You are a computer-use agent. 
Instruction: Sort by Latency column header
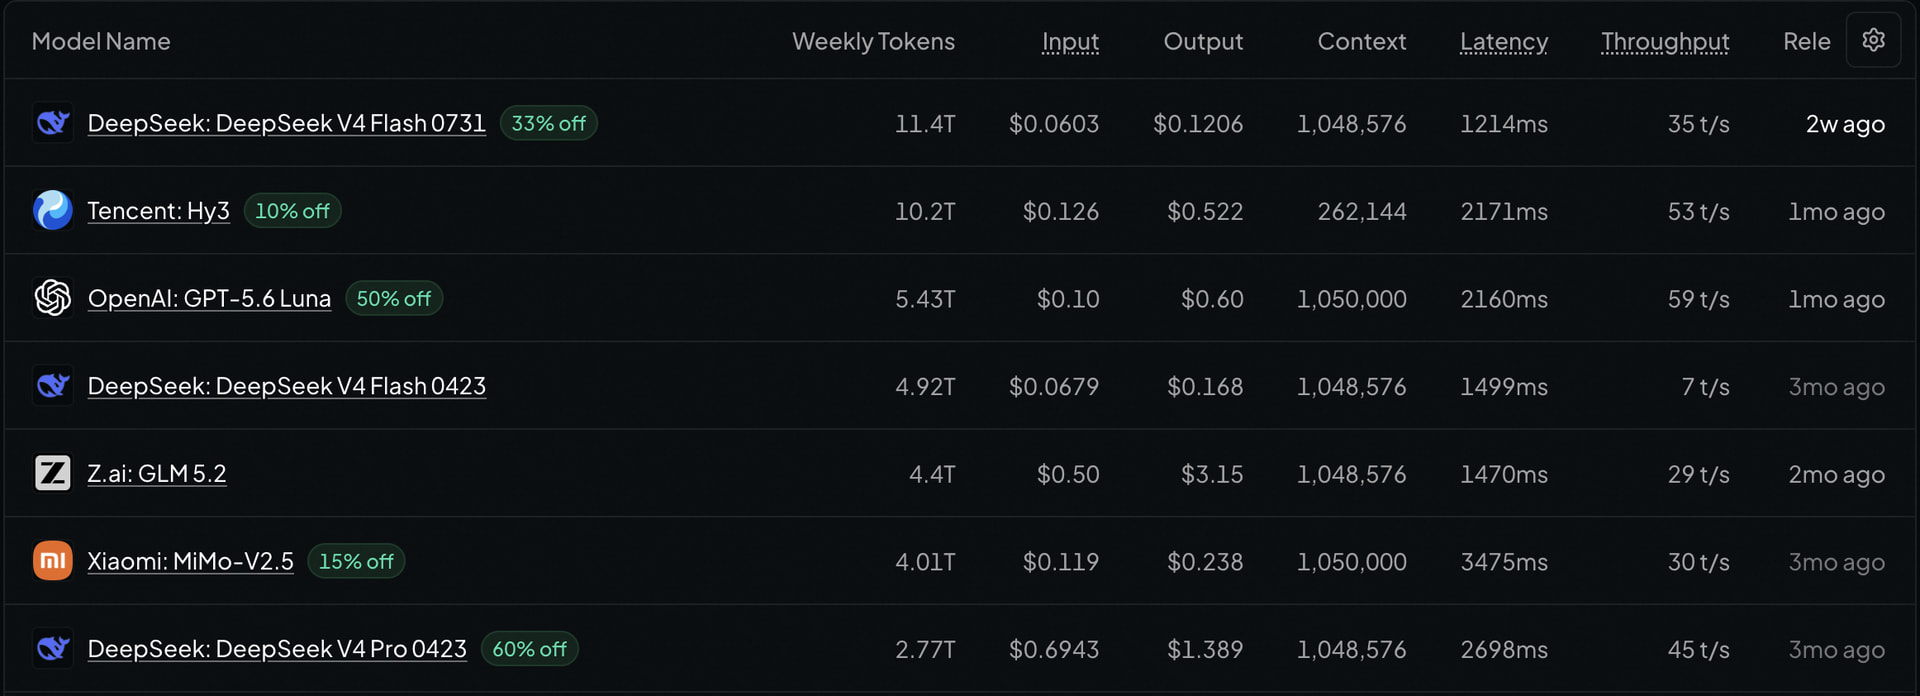click(1503, 41)
